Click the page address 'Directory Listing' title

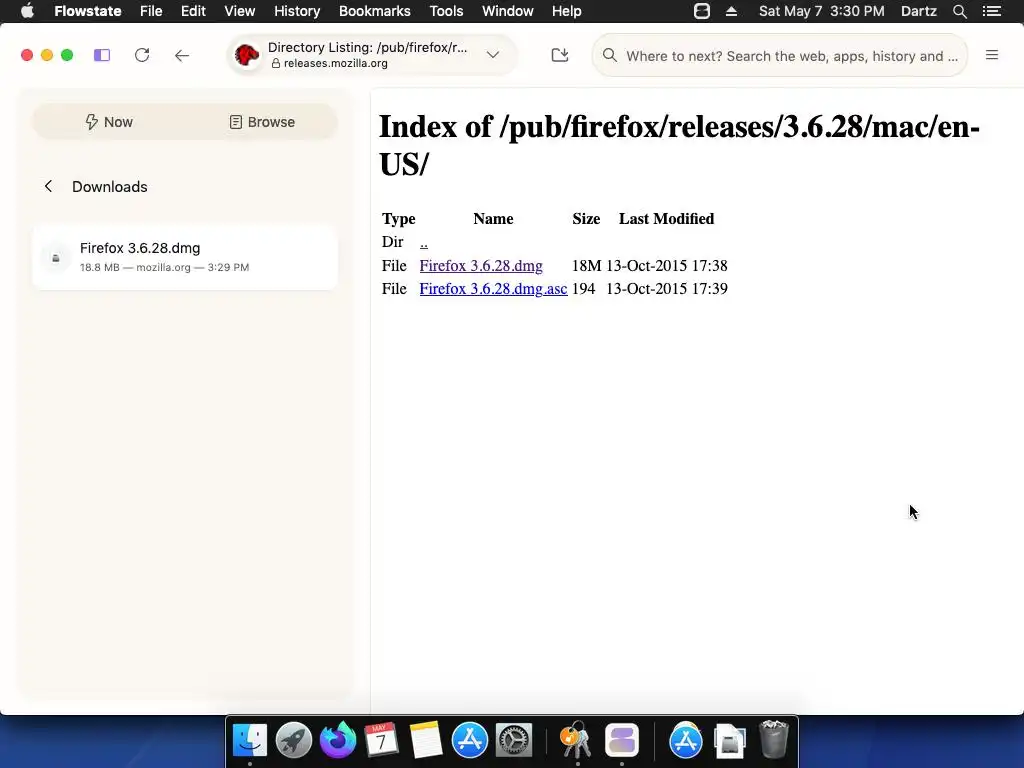tap(368, 48)
